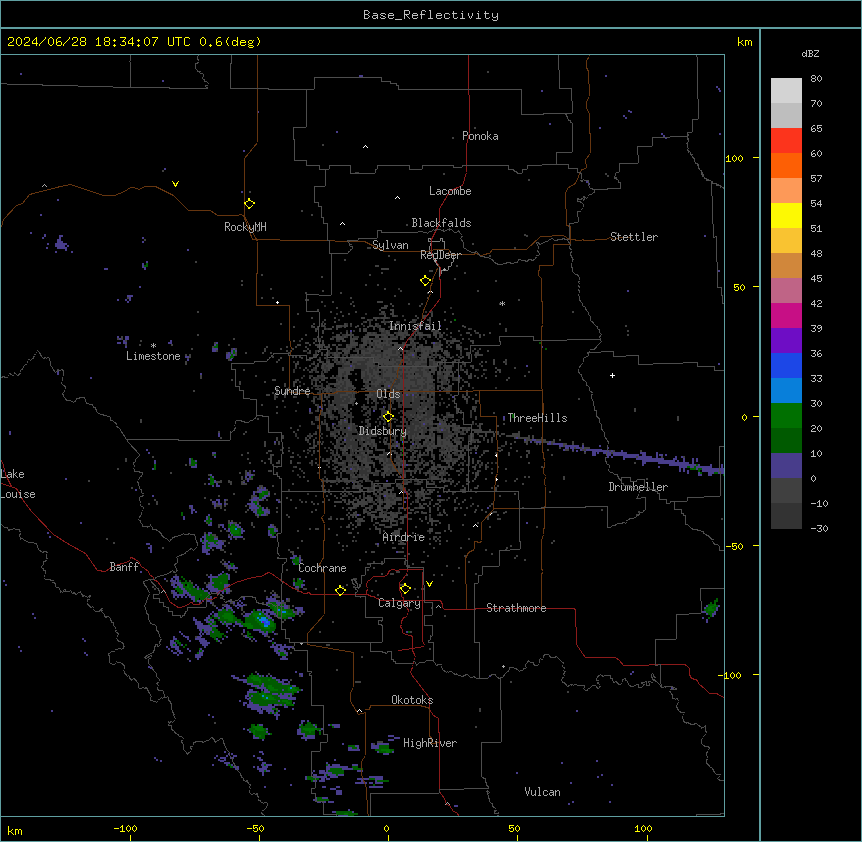Click the Sylvan label
The width and height of the screenshot is (862, 842).
pos(390,245)
